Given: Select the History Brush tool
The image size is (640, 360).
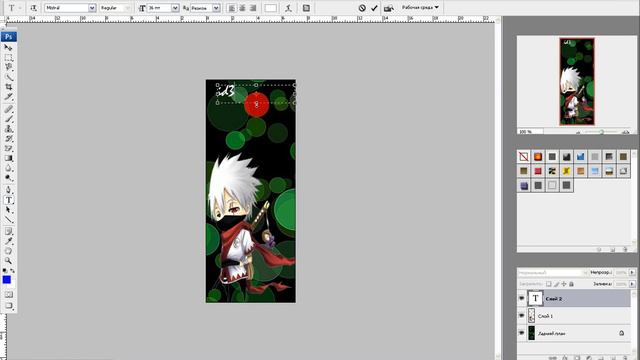Looking at the screenshot, I should pyautogui.click(x=8, y=138).
